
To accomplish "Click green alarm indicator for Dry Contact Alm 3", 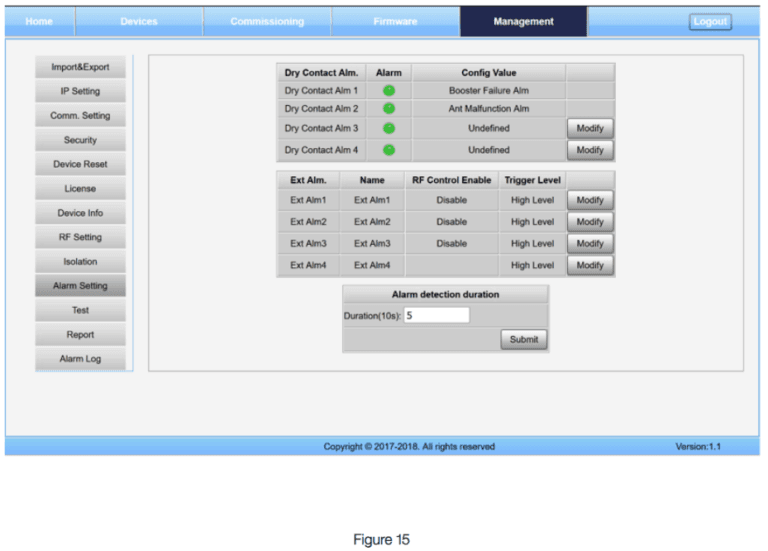I will click(x=389, y=128).
